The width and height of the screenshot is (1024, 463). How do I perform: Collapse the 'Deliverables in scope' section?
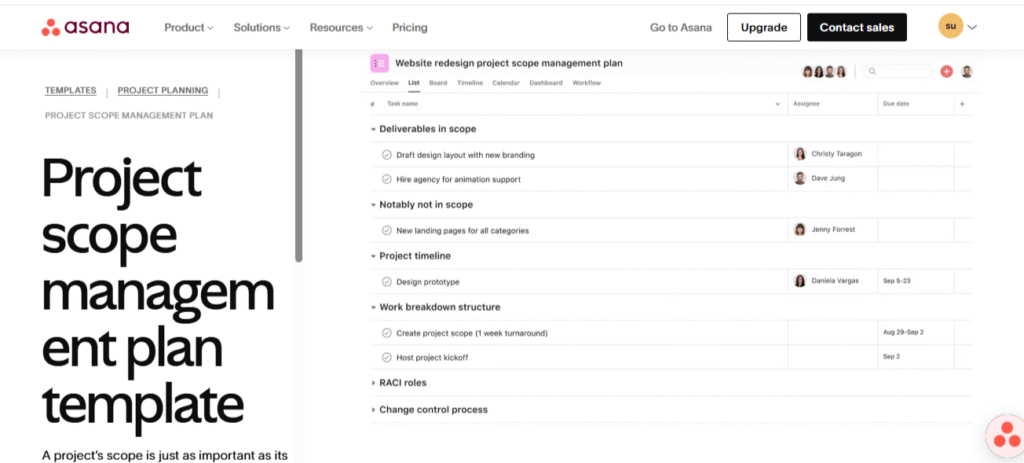tap(373, 129)
